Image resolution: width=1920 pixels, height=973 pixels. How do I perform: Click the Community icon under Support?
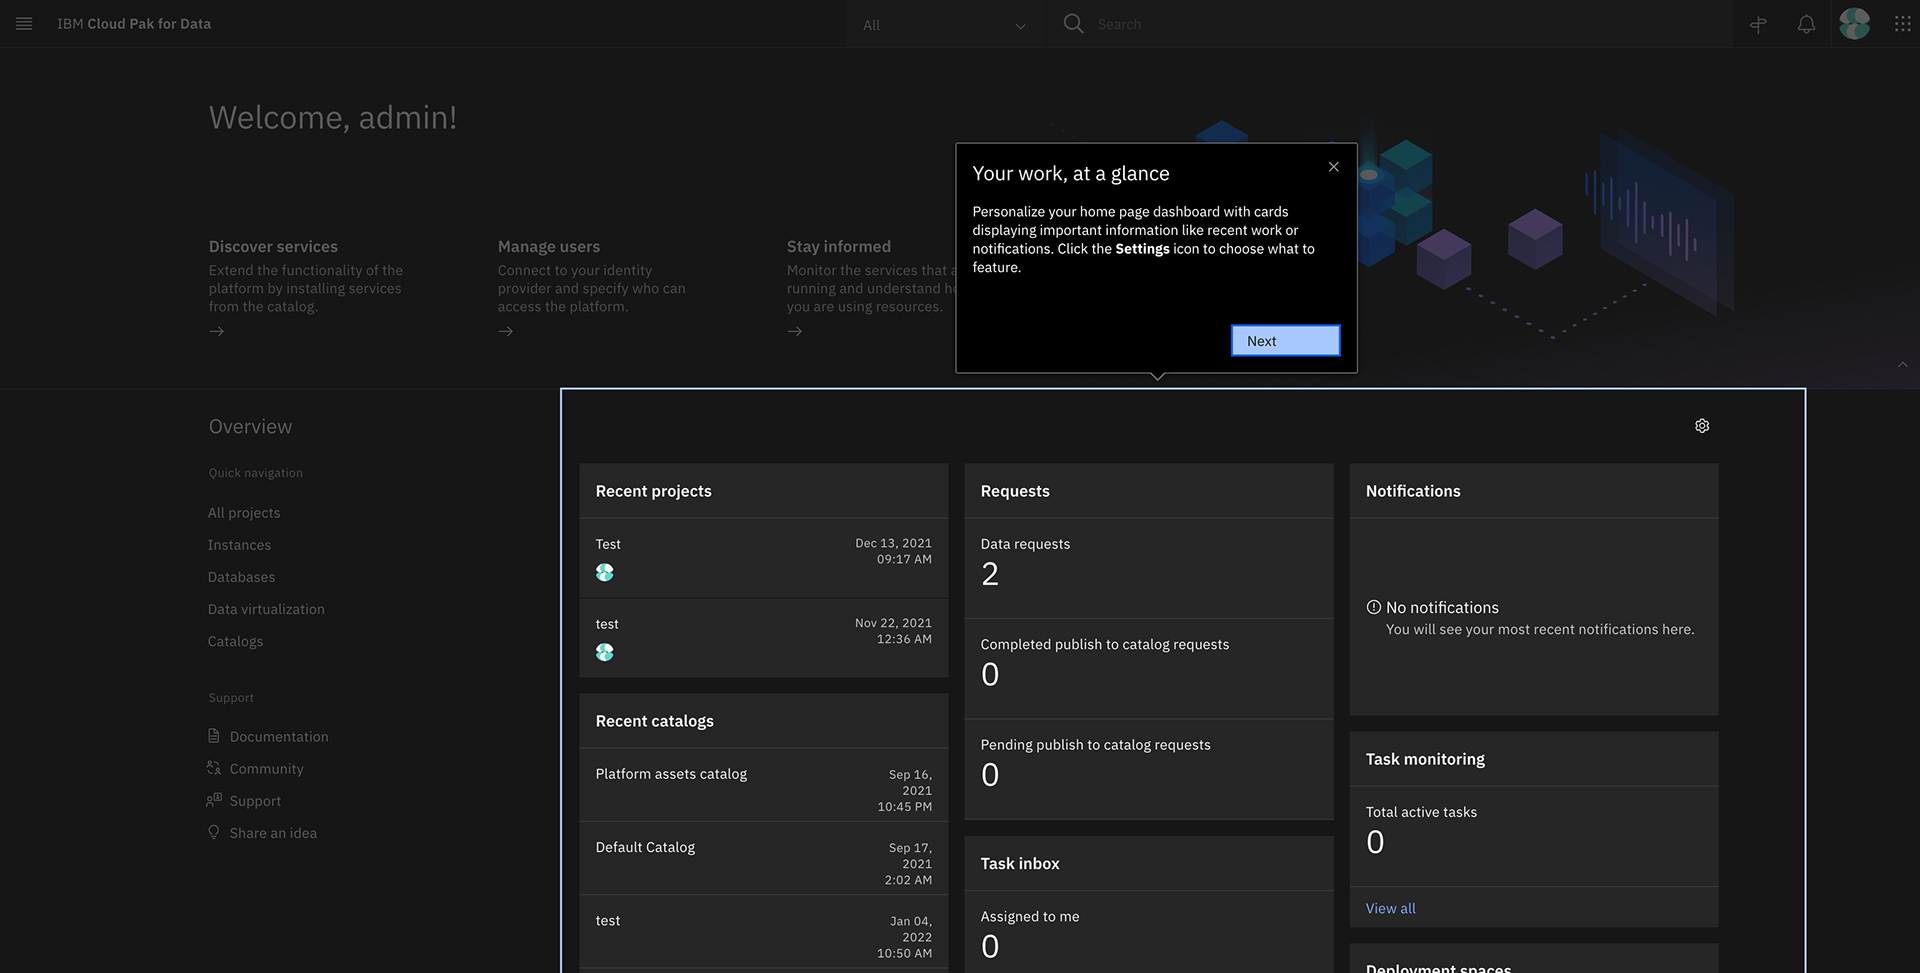(x=213, y=768)
